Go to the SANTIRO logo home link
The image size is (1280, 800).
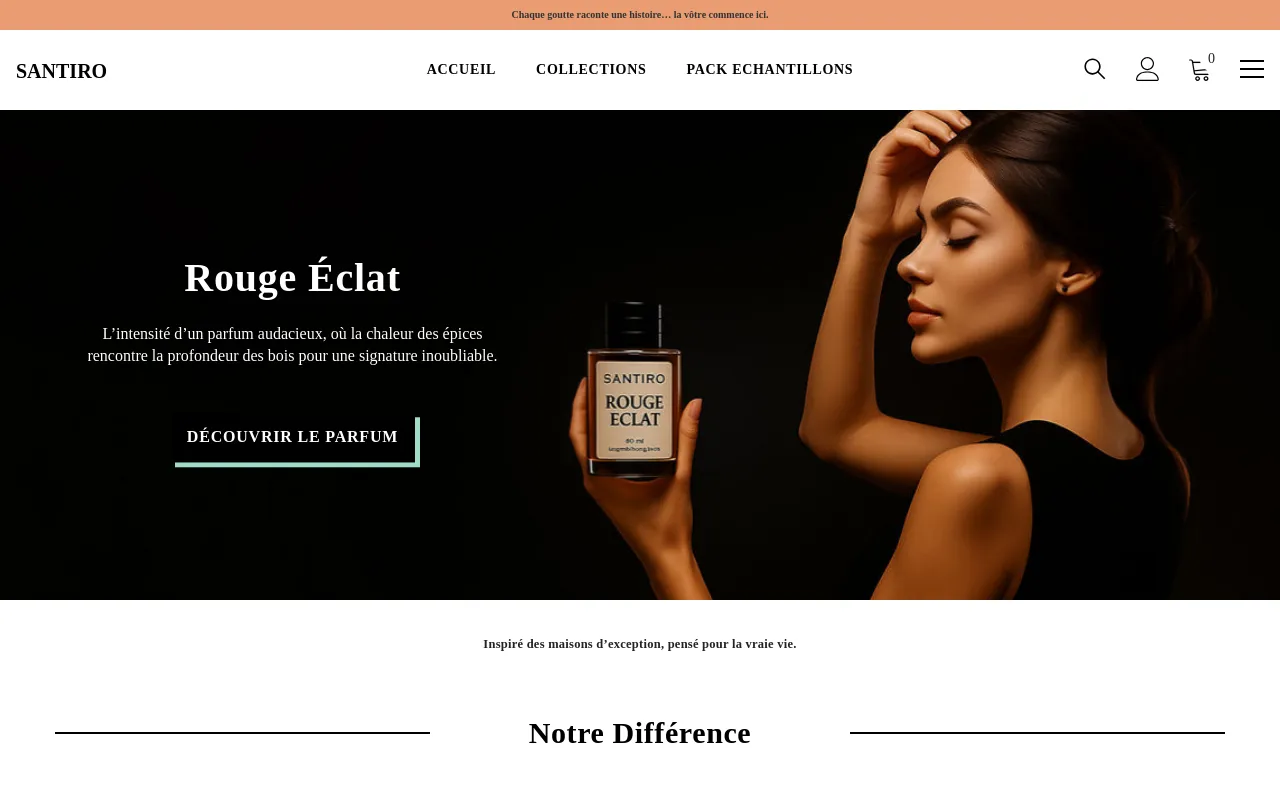[61, 71]
